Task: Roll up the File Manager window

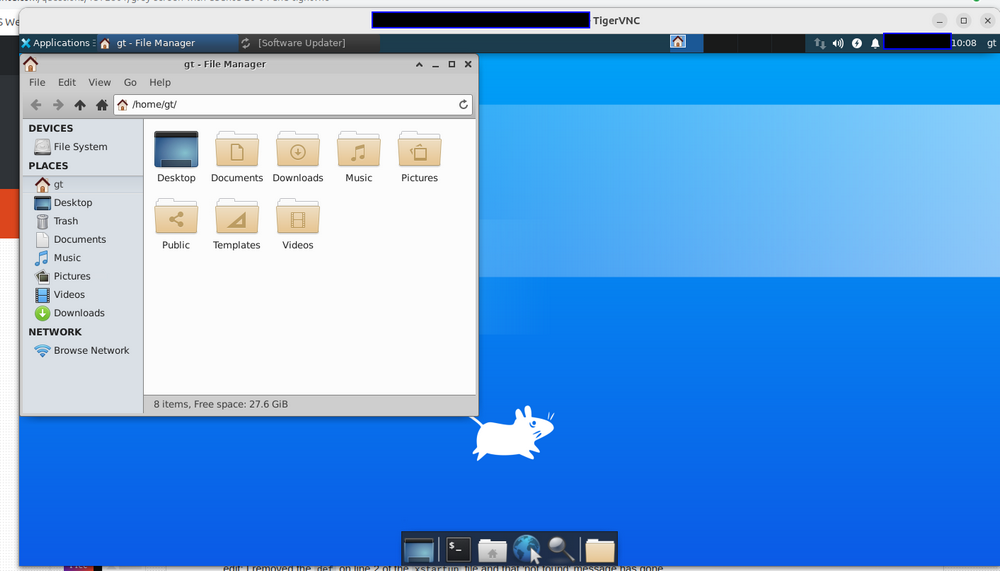Action: point(419,64)
